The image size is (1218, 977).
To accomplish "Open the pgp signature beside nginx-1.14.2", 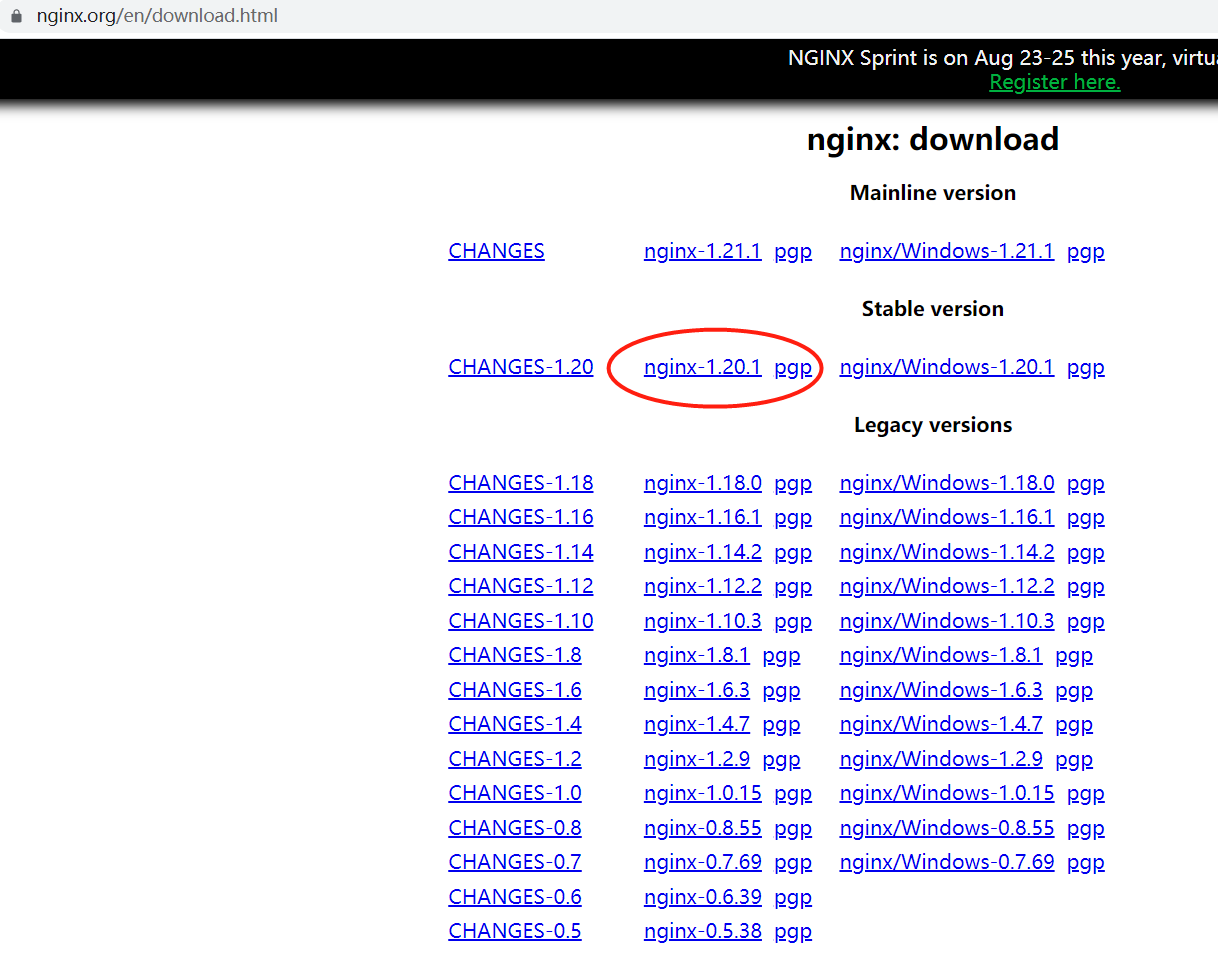I will point(793,553).
